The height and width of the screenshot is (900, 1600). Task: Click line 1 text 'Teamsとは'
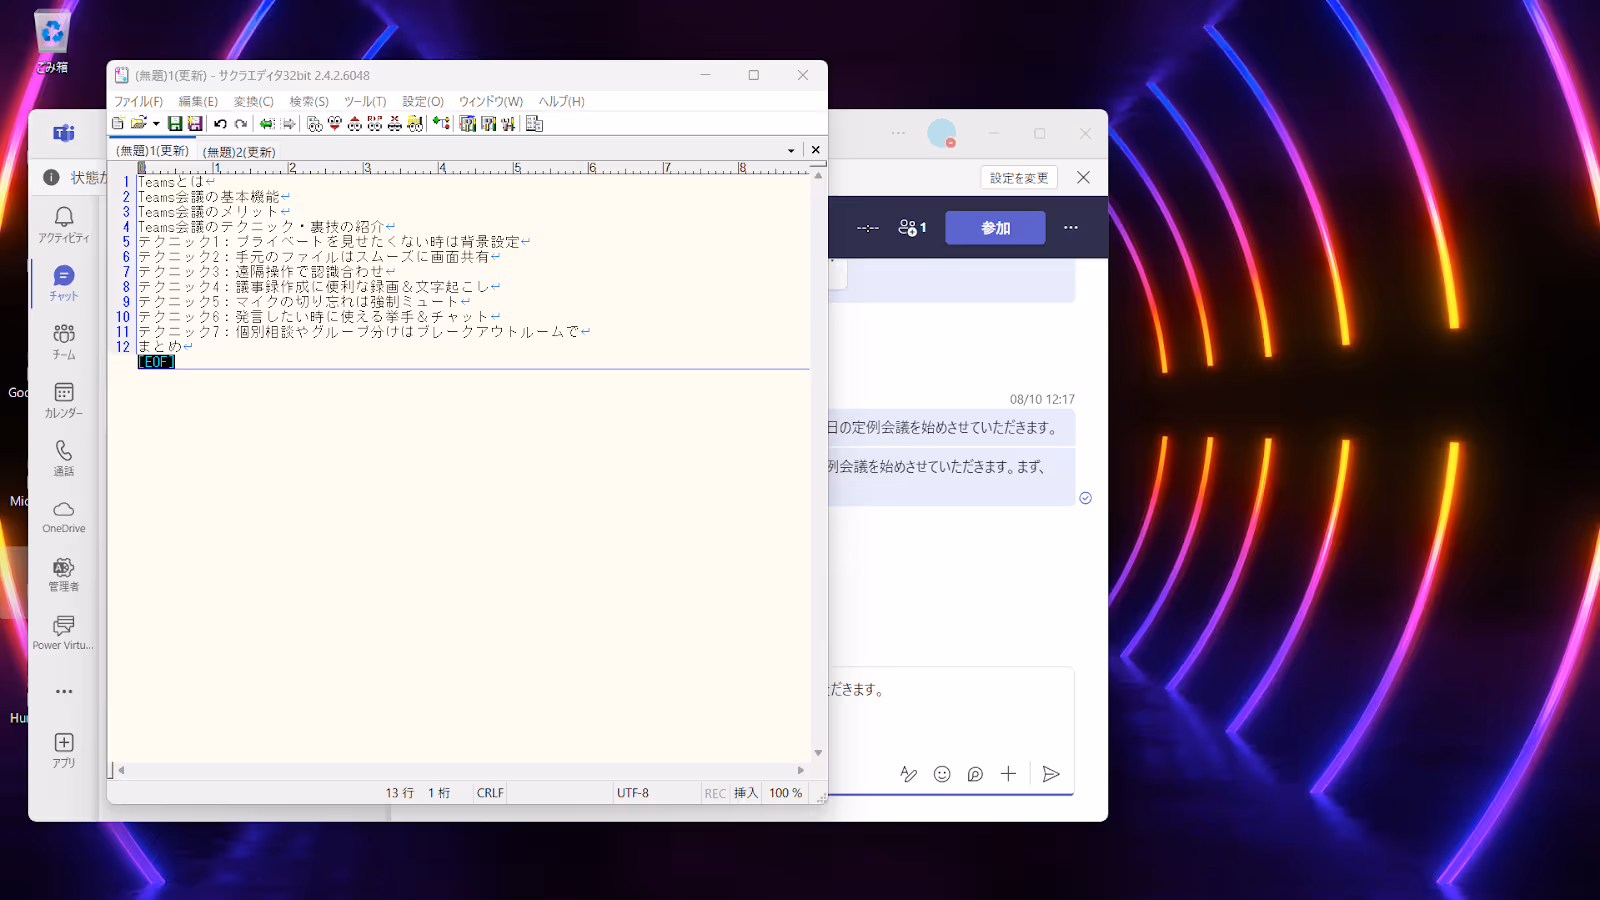(x=170, y=182)
